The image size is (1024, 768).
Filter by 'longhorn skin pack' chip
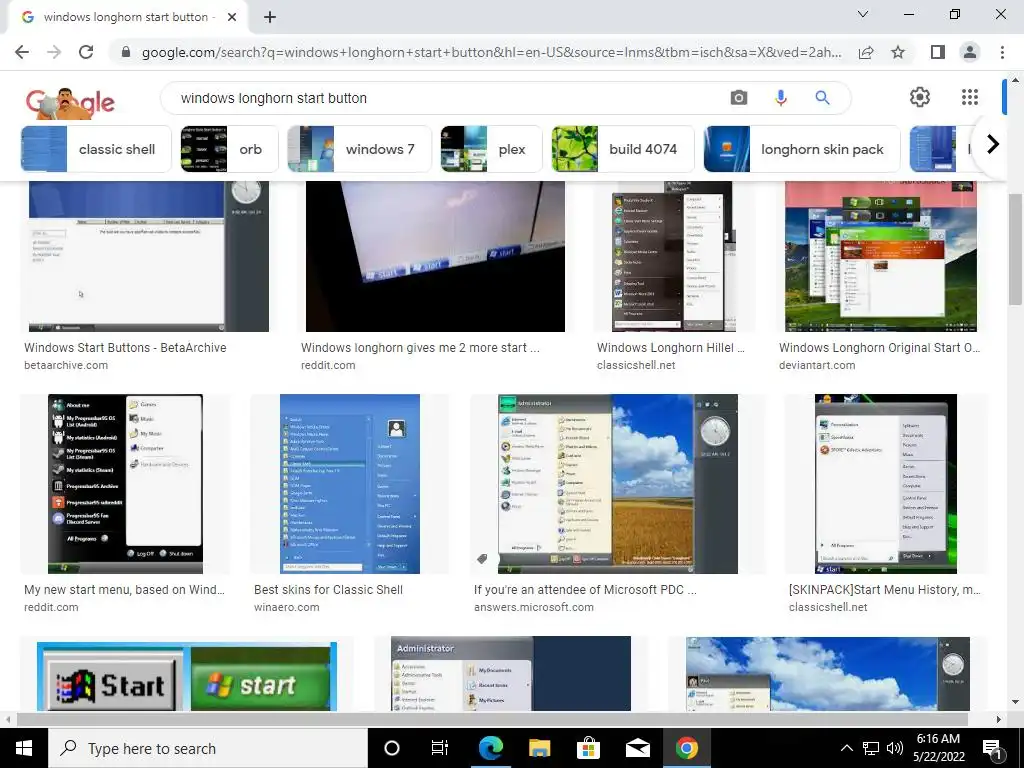(x=801, y=149)
